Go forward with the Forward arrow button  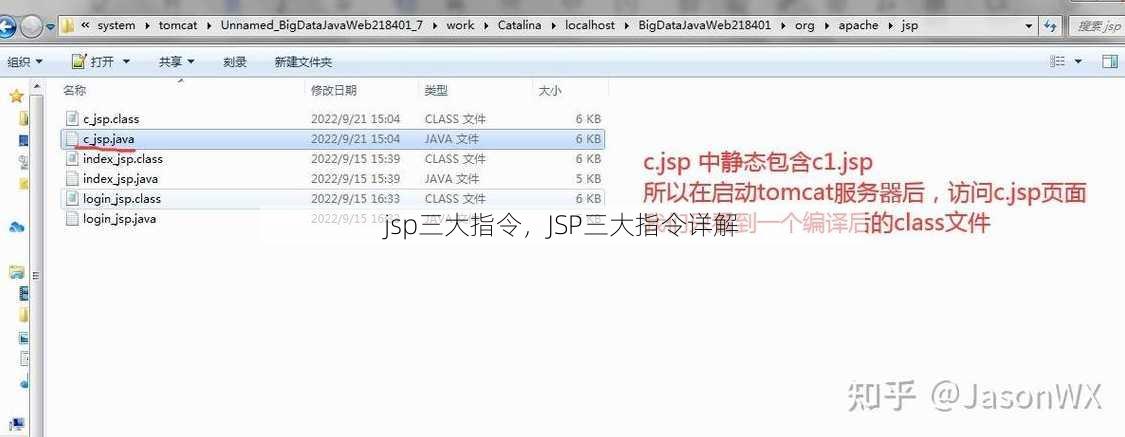point(31,27)
